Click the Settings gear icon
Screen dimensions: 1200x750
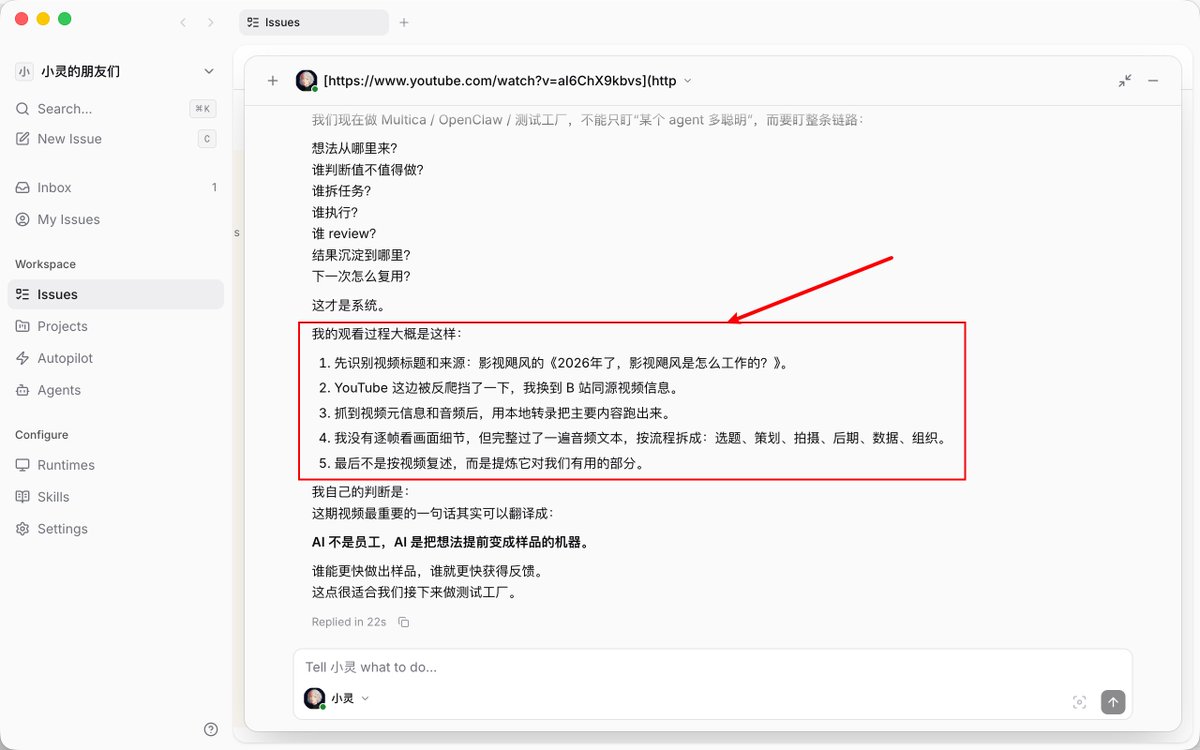point(22,529)
